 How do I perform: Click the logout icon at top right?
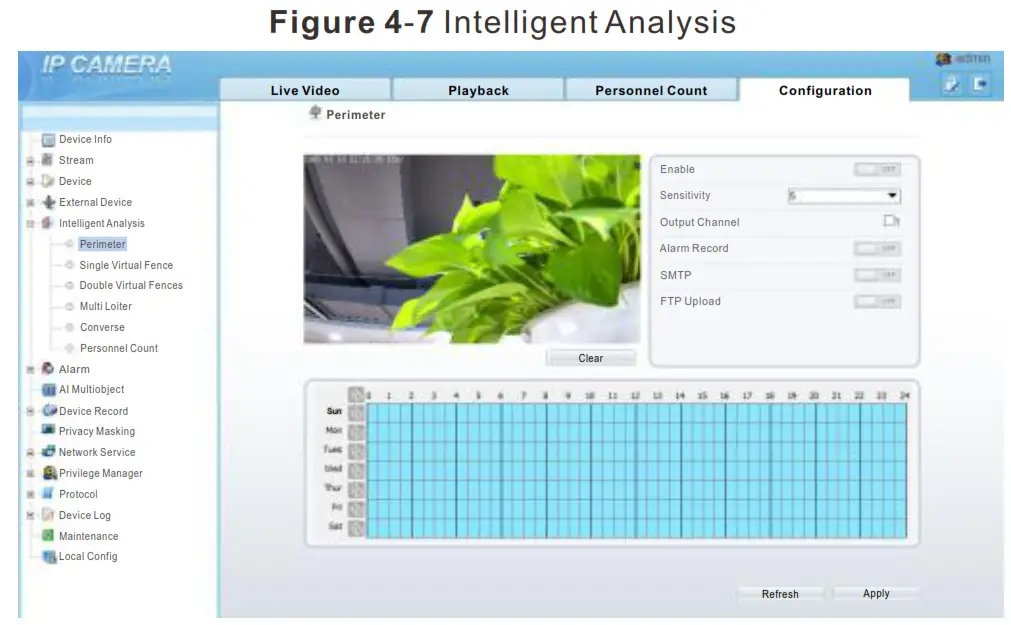tap(980, 83)
